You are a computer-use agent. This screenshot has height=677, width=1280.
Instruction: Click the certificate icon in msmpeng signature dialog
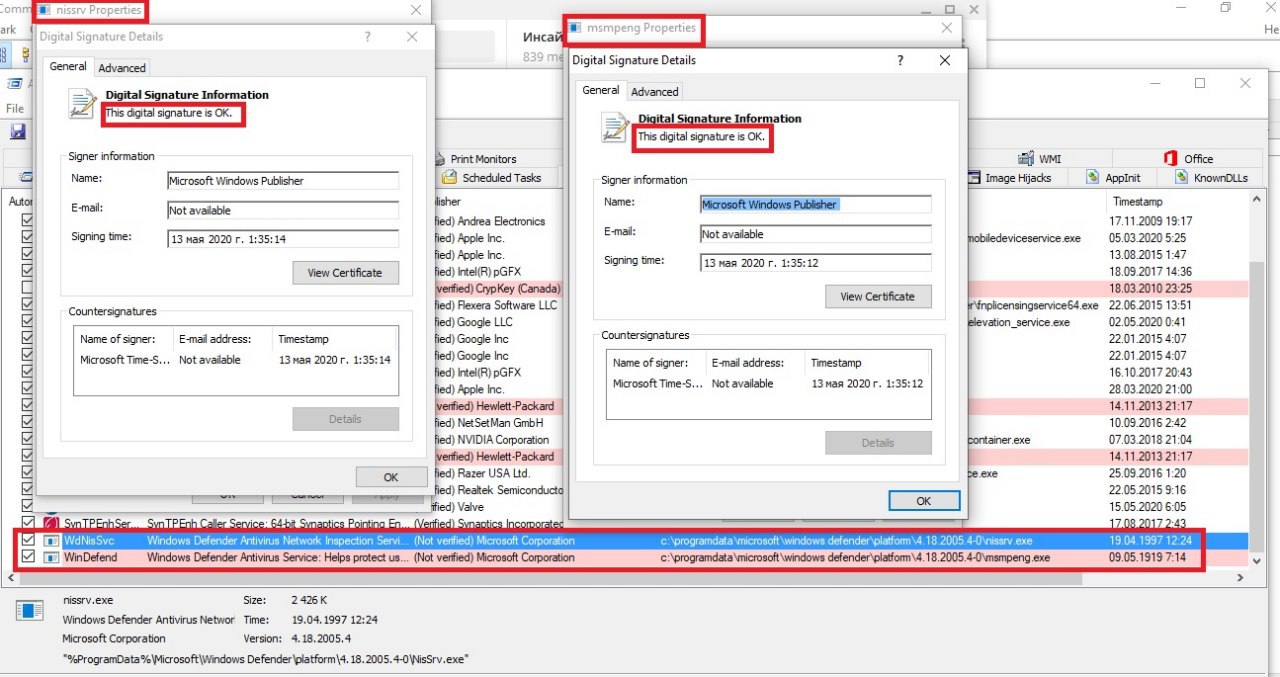coord(616,127)
